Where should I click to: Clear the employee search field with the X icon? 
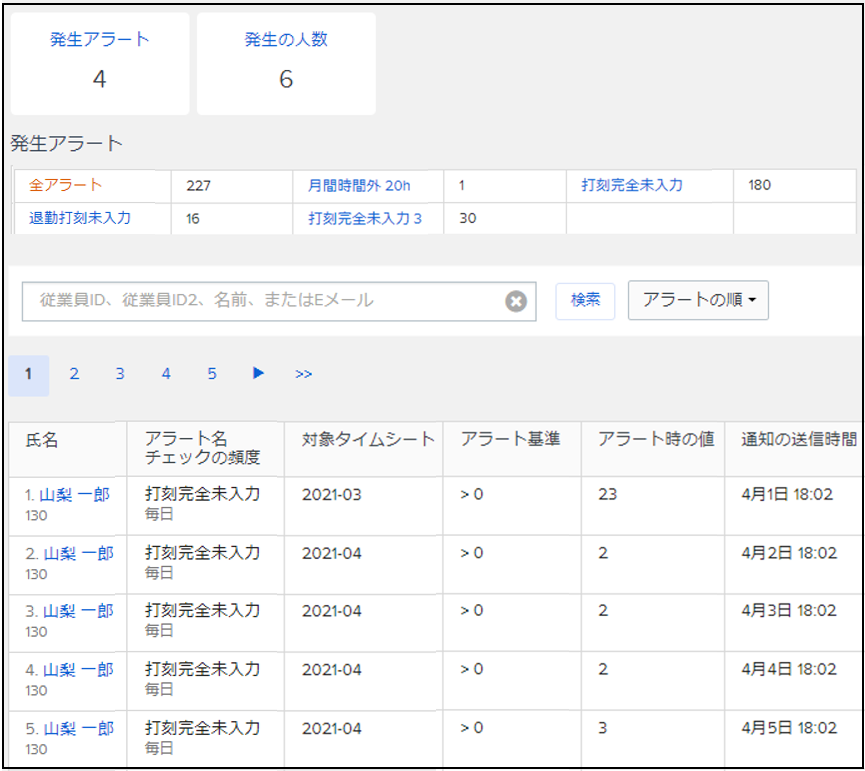pos(516,301)
